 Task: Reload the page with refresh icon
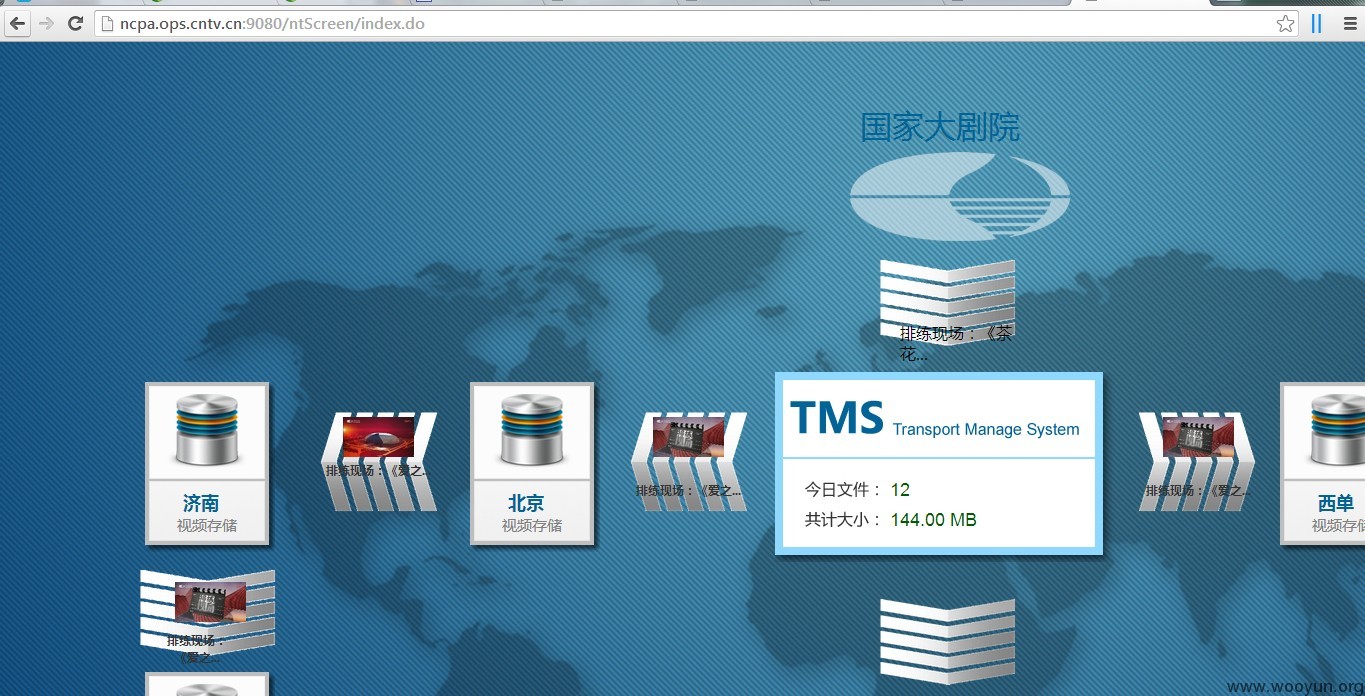pyautogui.click(x=75, y=23)
